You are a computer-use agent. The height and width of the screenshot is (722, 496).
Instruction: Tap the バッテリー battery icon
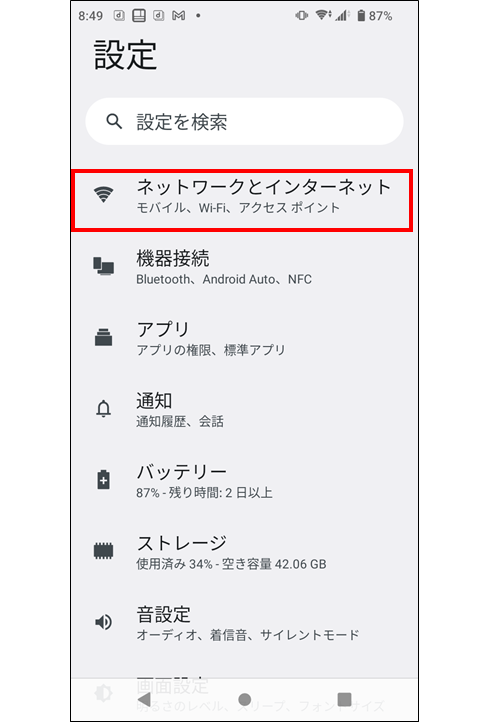(104, 480)
